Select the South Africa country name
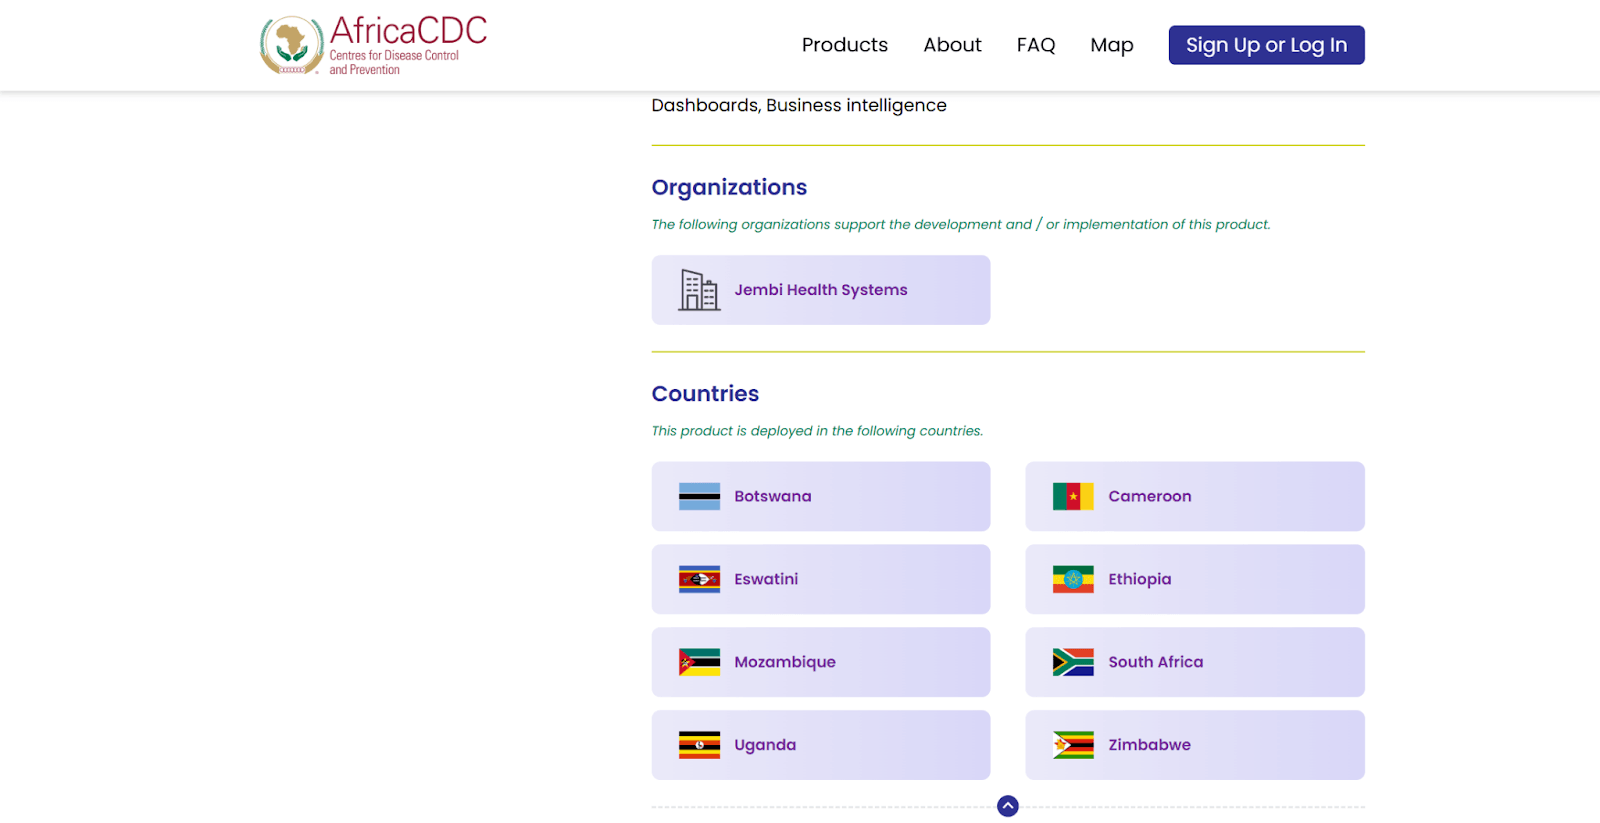The height and width of the screenshot is (823, 1600). pyautogui.click(x=1156, y=662)
